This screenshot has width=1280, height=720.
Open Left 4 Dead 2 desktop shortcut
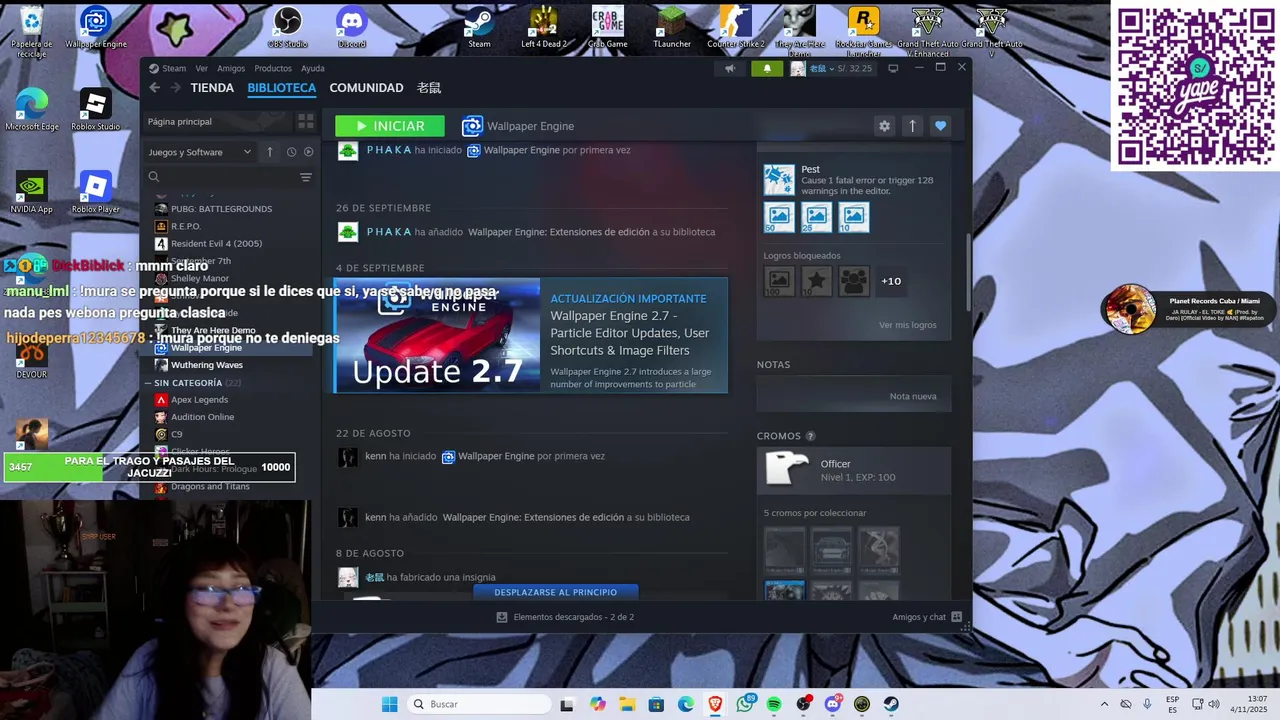pos(543,26)
